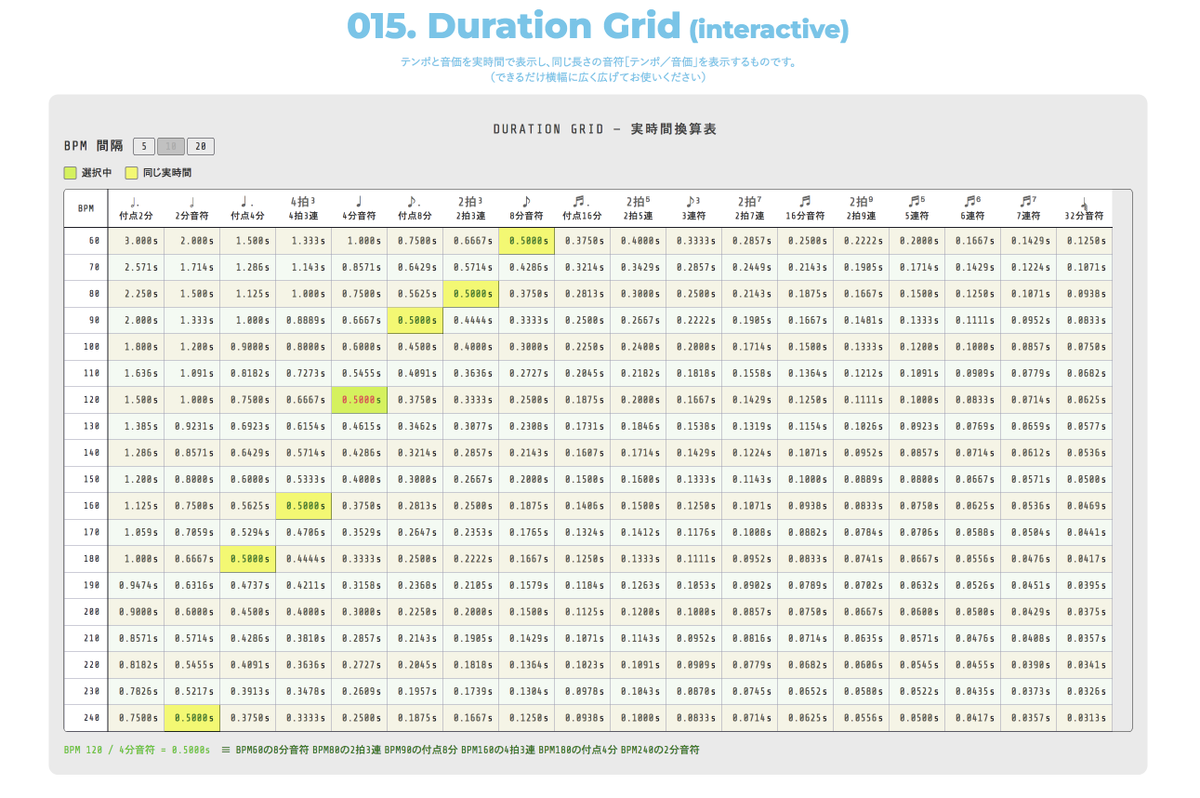Click the 0.0395s cell in BPM 190 row
The height and width of the screenshot is (798, 1200).
coord(1084,586)
